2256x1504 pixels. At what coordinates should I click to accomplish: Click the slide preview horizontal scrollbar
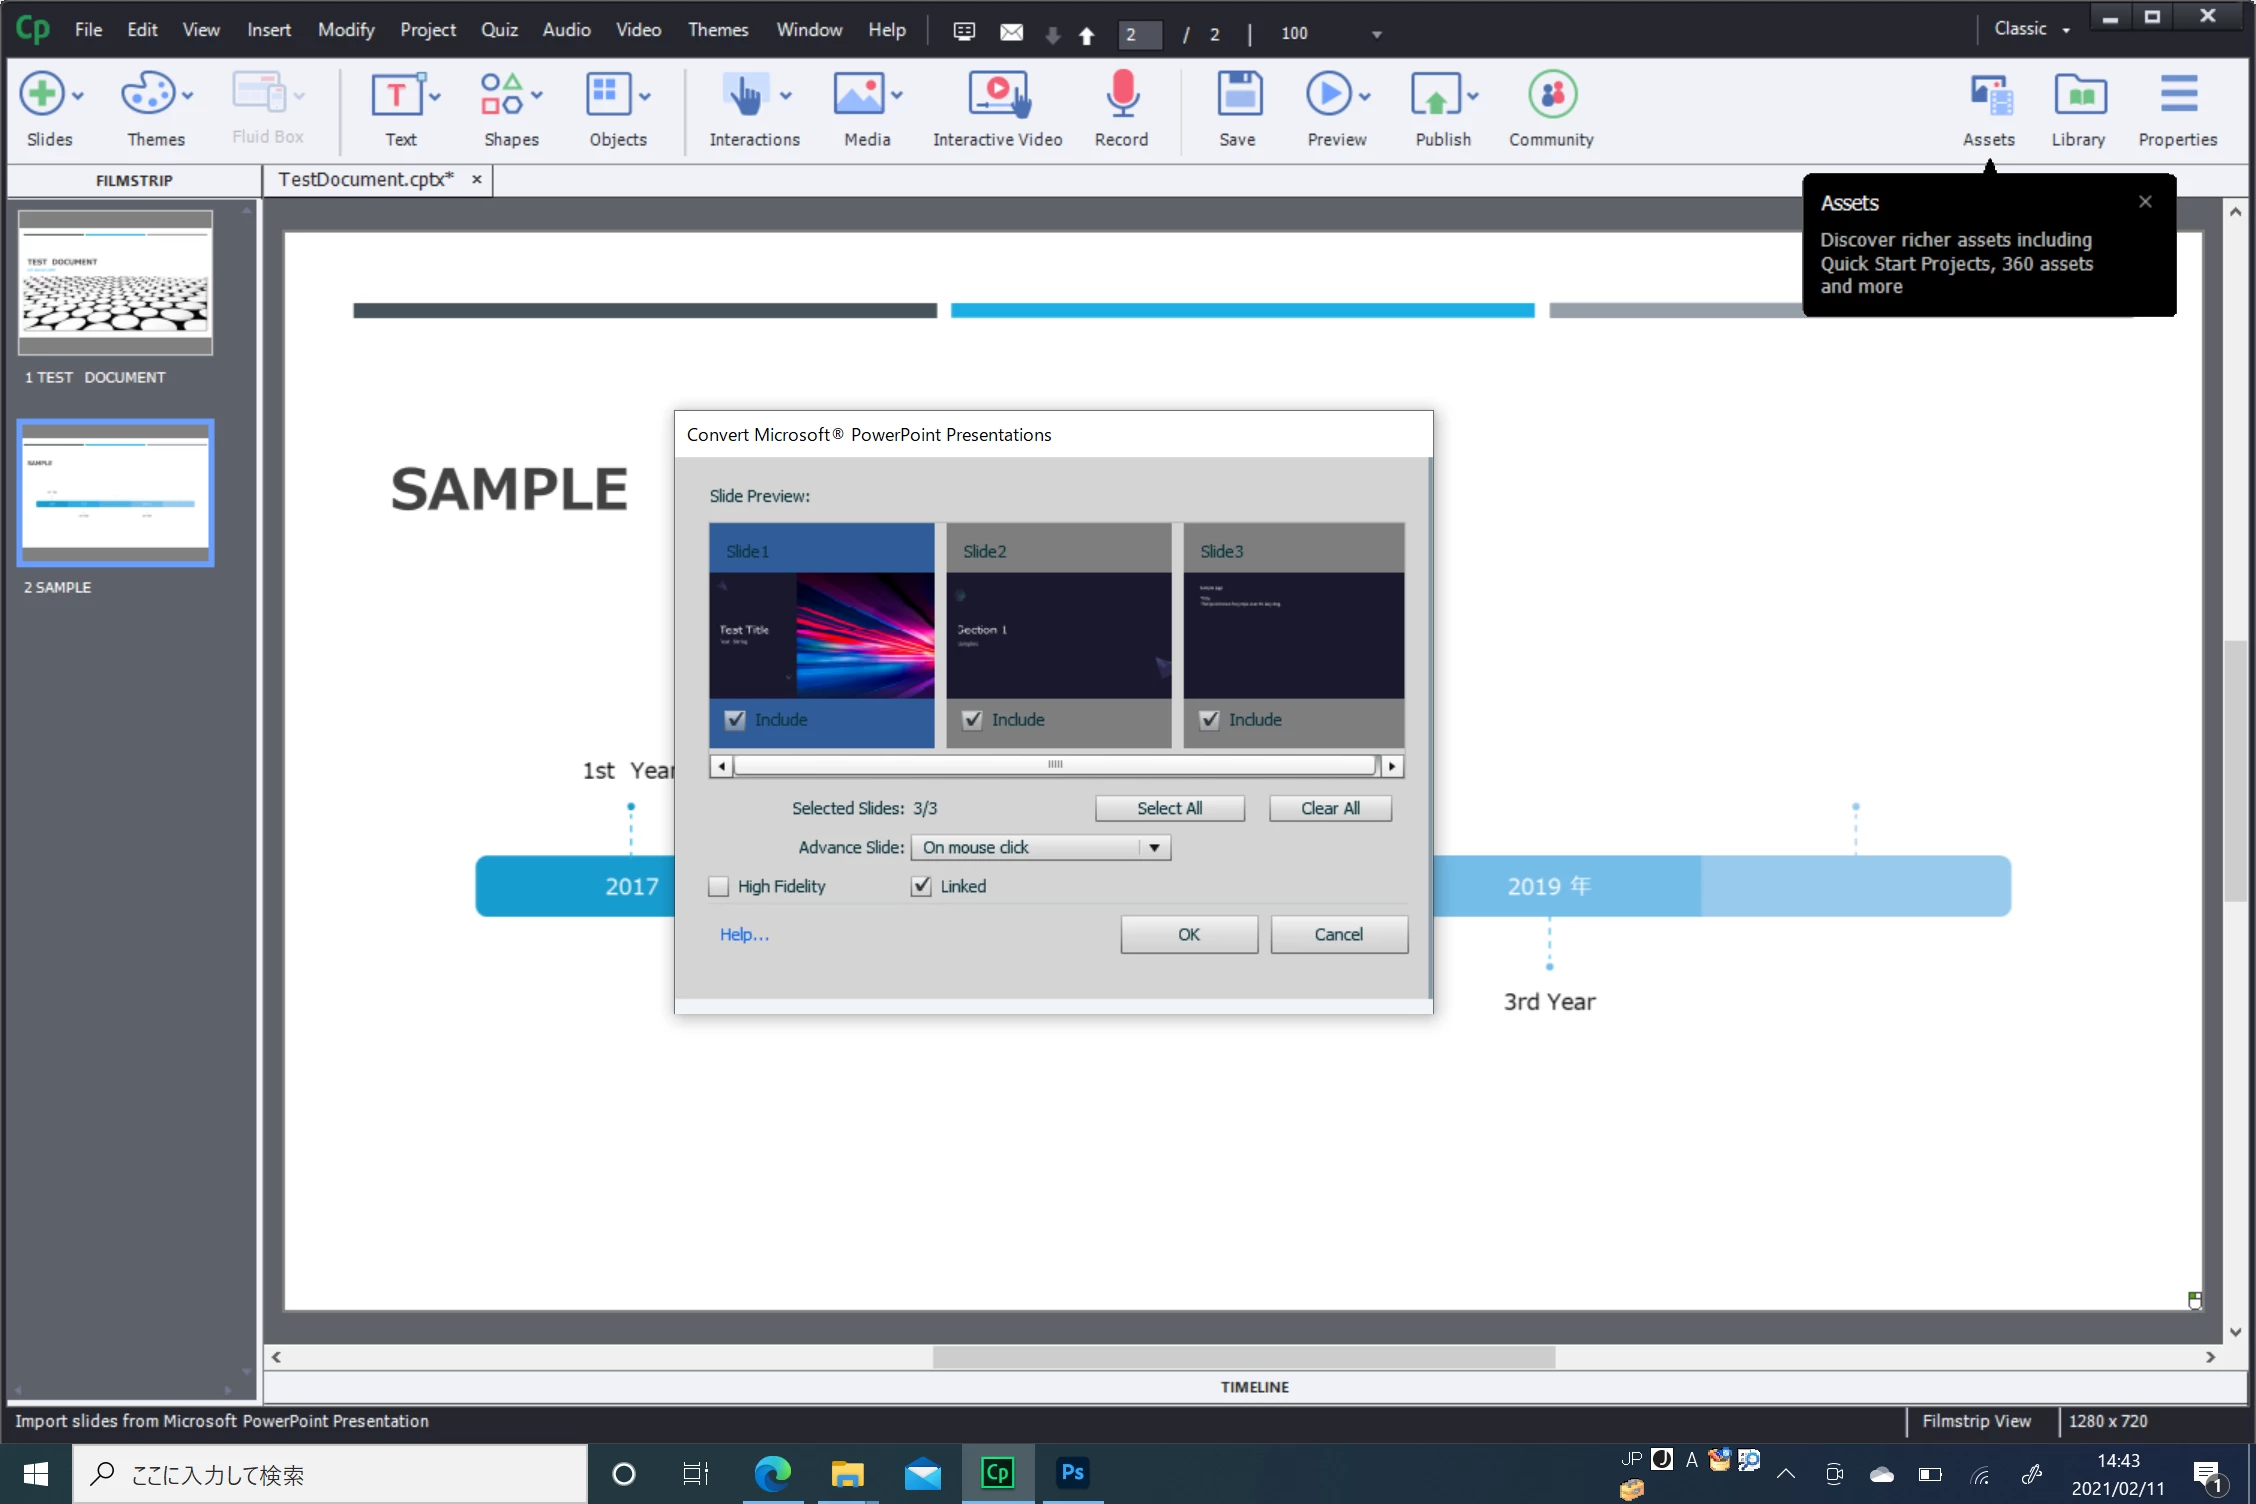tap(1055, 766)
